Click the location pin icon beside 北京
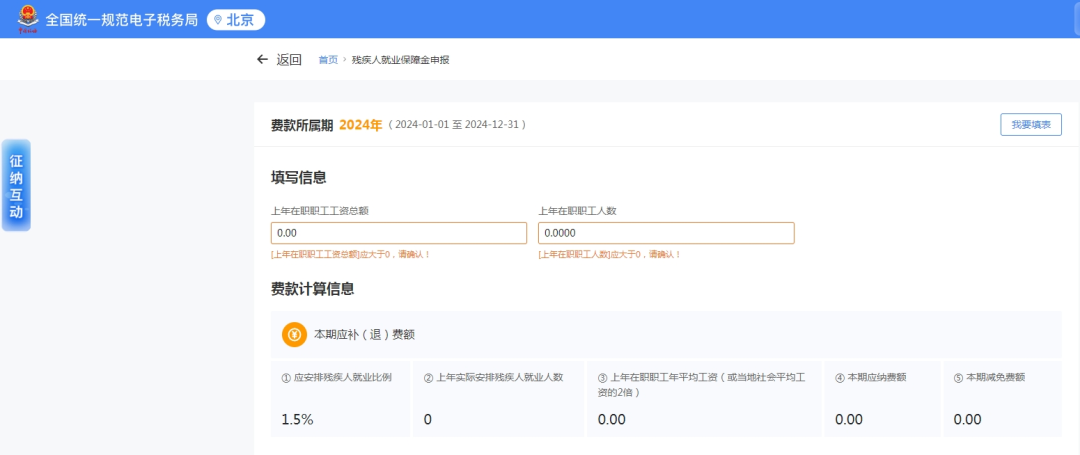Viewport: 1080px width, 455px height. tap(218, 19)
